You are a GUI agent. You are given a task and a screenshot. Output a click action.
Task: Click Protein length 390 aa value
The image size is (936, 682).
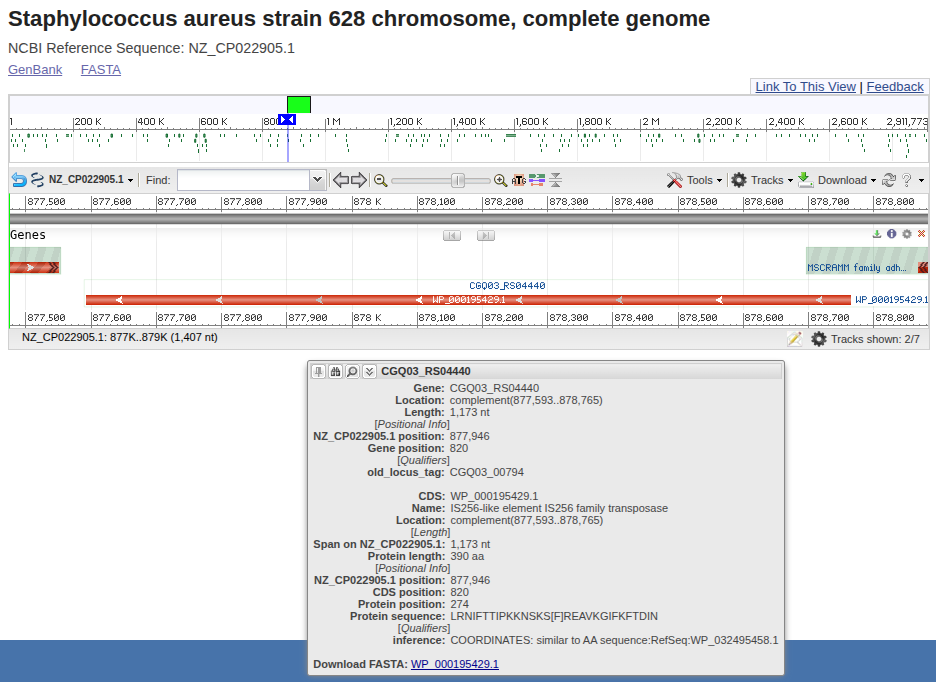[x=467, y=557]
